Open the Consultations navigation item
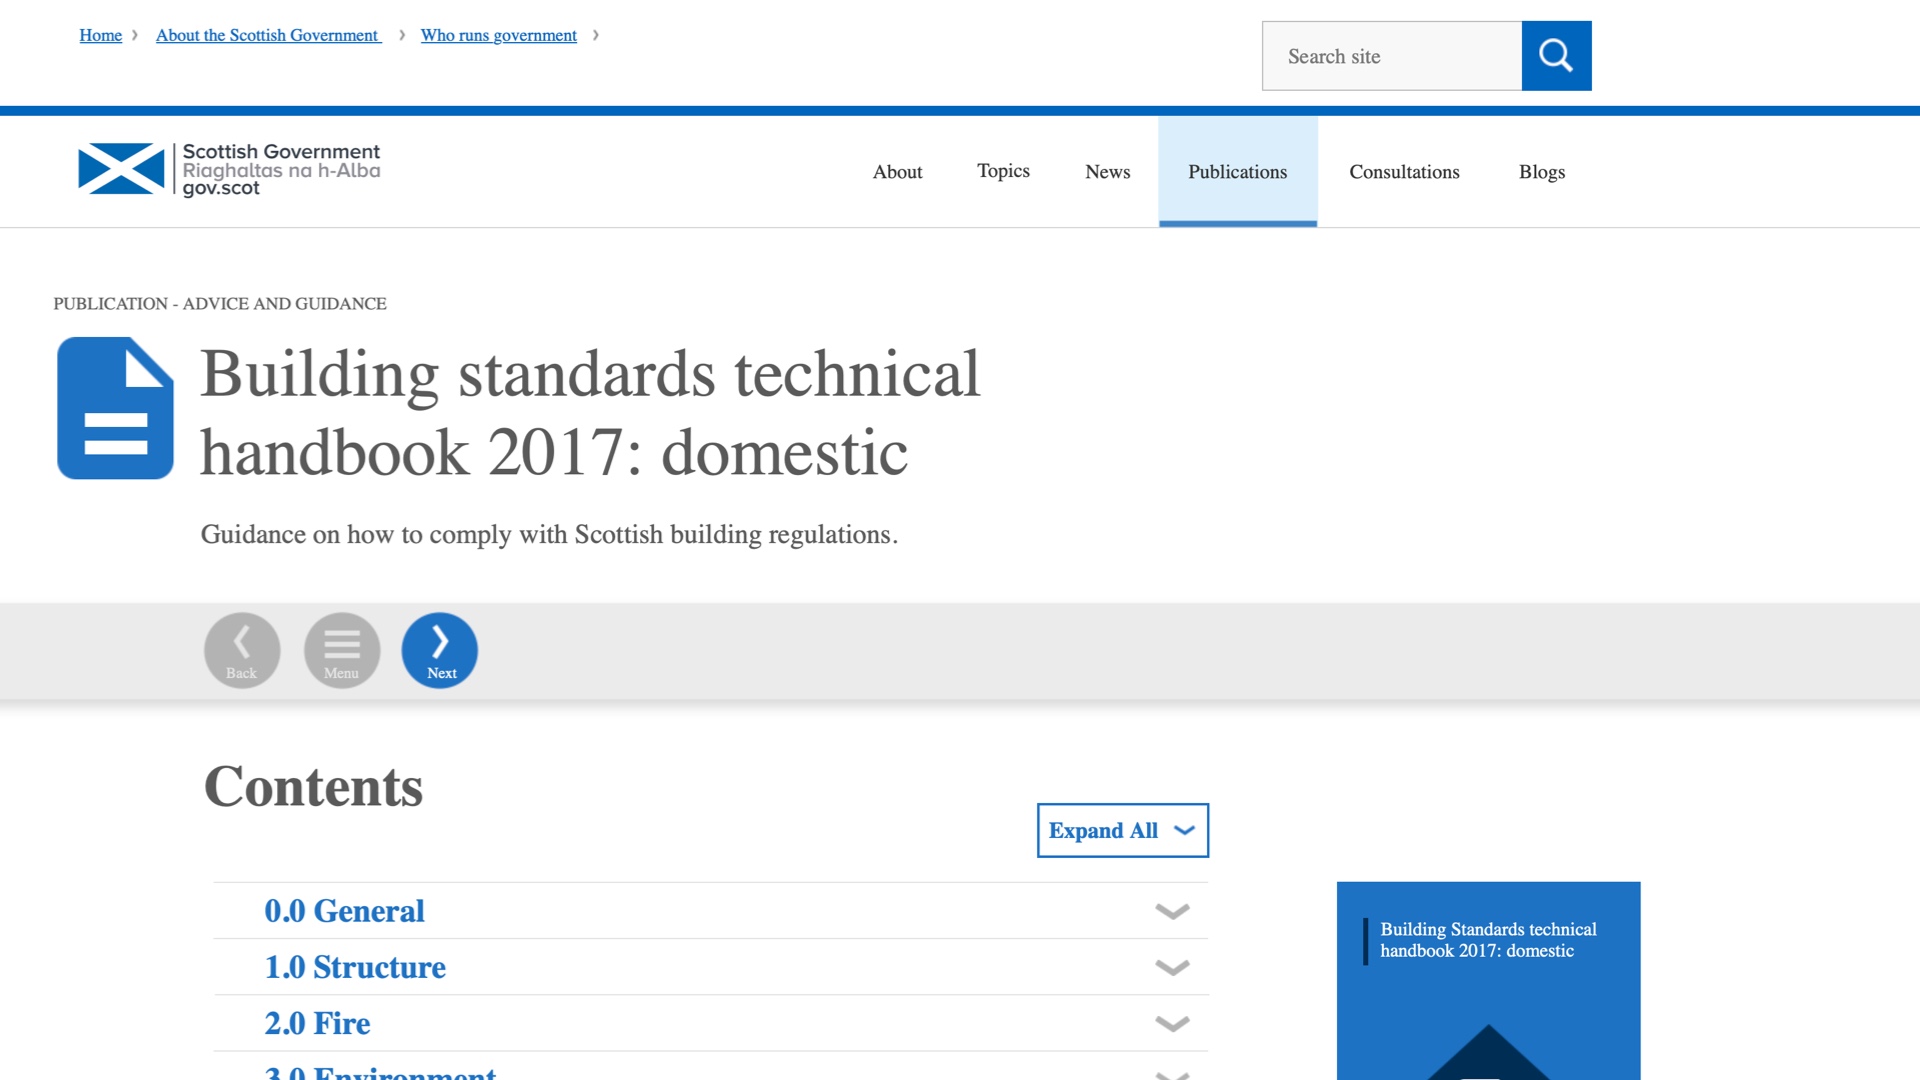Screen dimensions: 1920x1080 [1404, 172]
